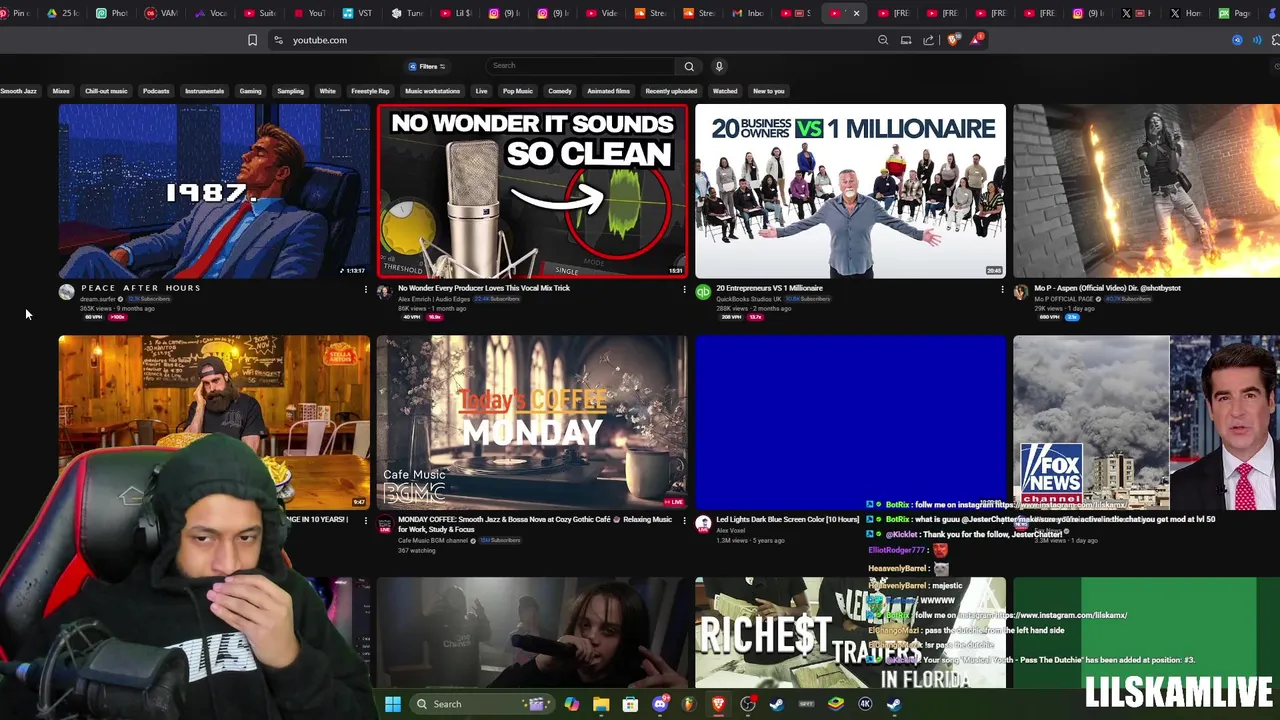Switch to Brave browser taskbar icon
This screenshot has width=1280, height=720.
coord(718,704)
